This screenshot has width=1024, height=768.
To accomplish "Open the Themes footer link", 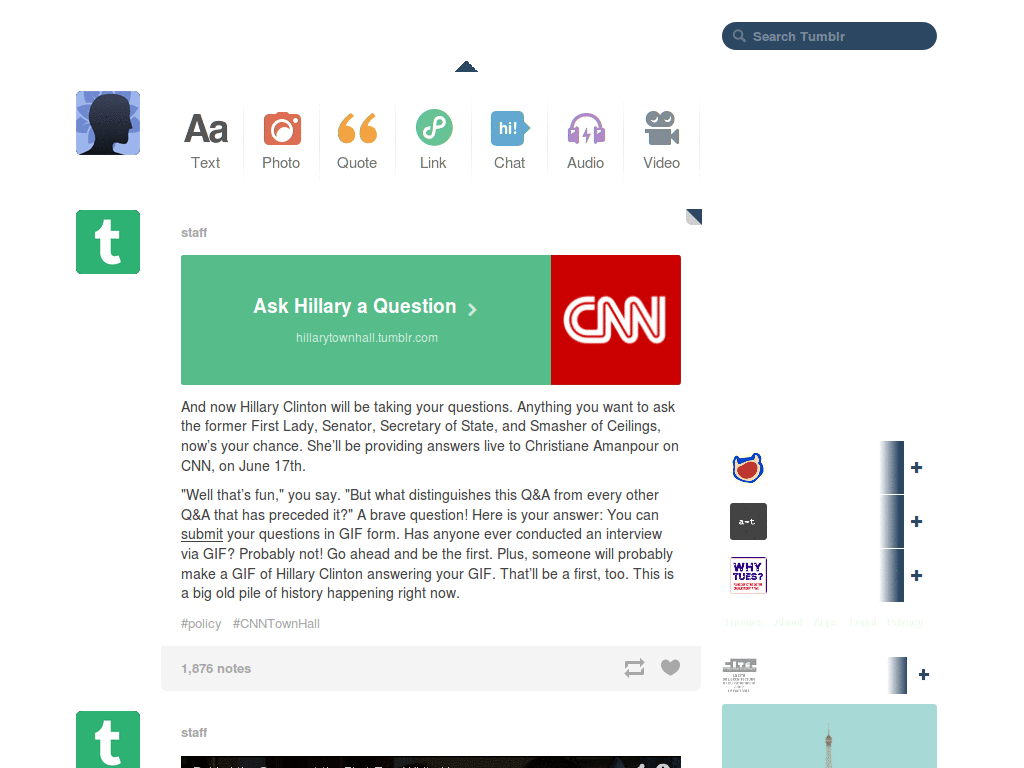I will coord(743,622).
